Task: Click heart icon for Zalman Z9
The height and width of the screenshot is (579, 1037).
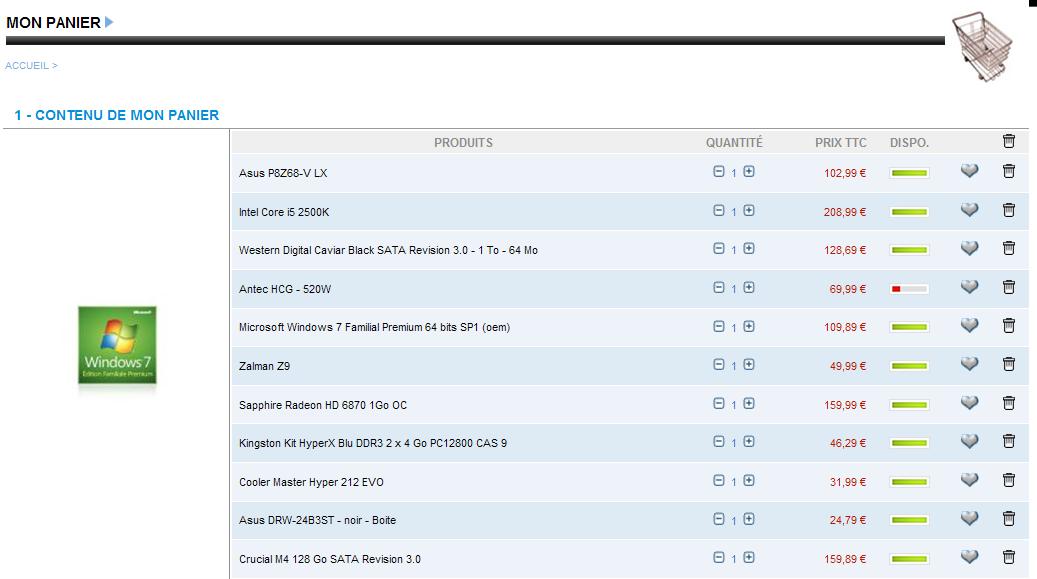Action: 969,364
